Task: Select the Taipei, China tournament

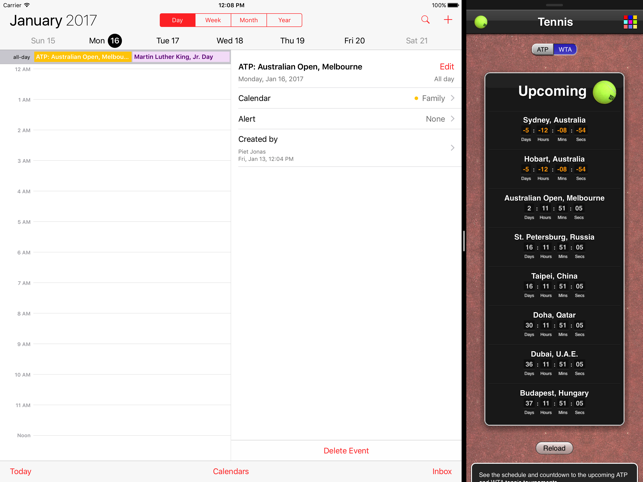Action: pyautogui.click(x=554, y=285)
